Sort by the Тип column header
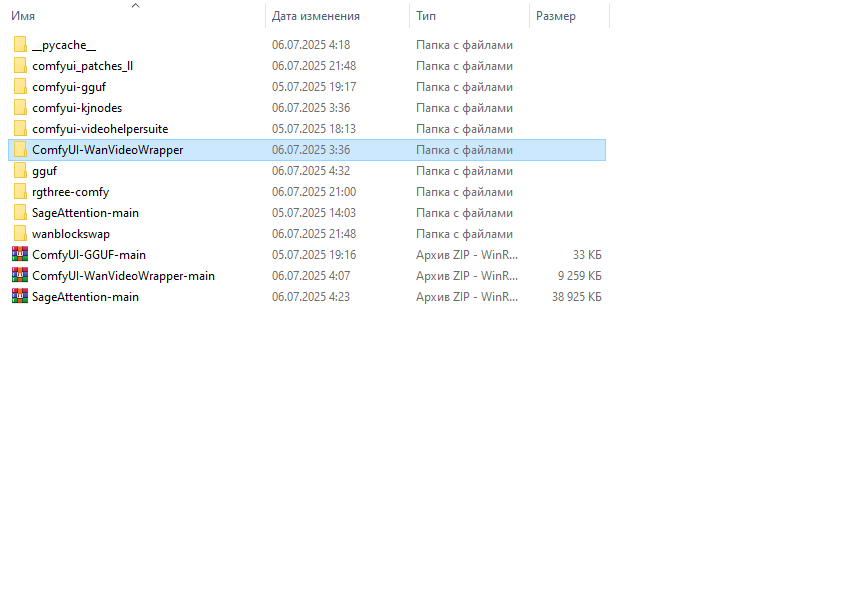 [426, 16]
